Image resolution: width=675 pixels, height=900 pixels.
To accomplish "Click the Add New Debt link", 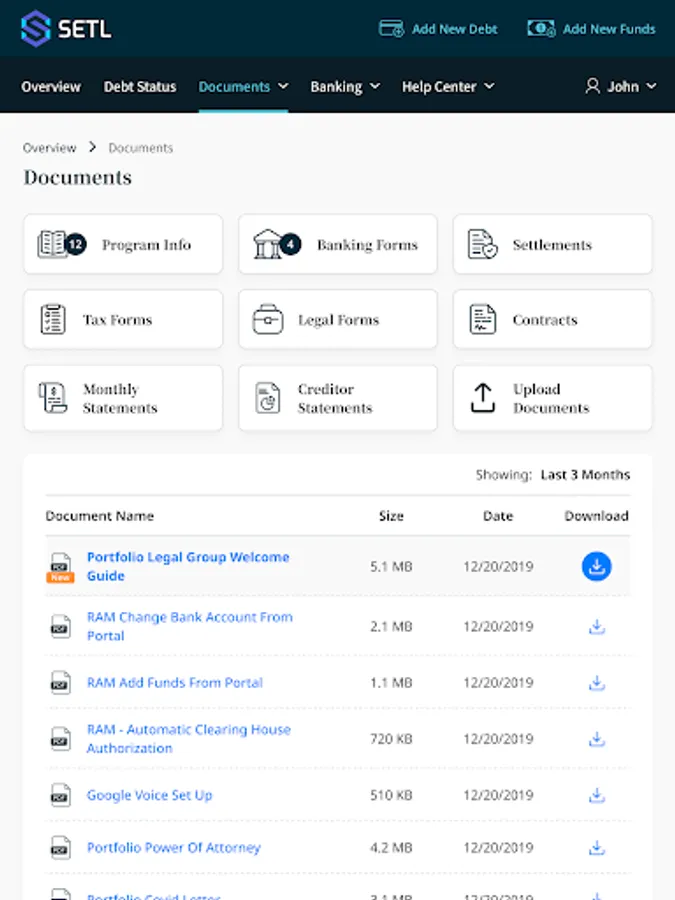I will click(438, 29).
